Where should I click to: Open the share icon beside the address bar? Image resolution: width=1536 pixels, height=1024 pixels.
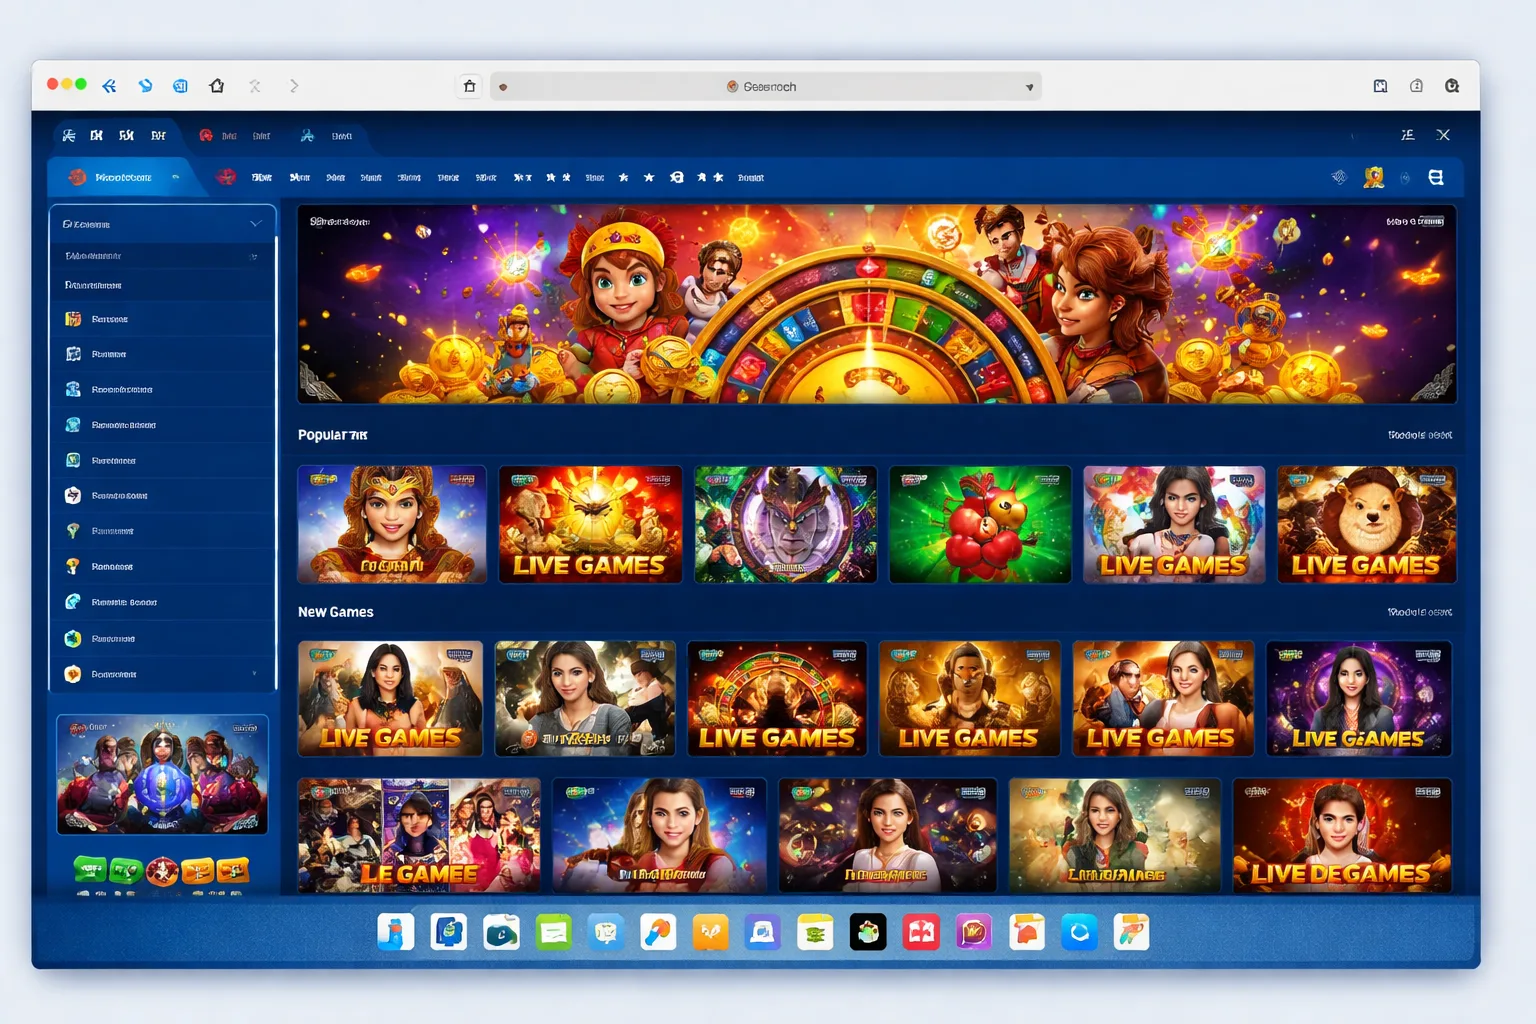(470, 86)
